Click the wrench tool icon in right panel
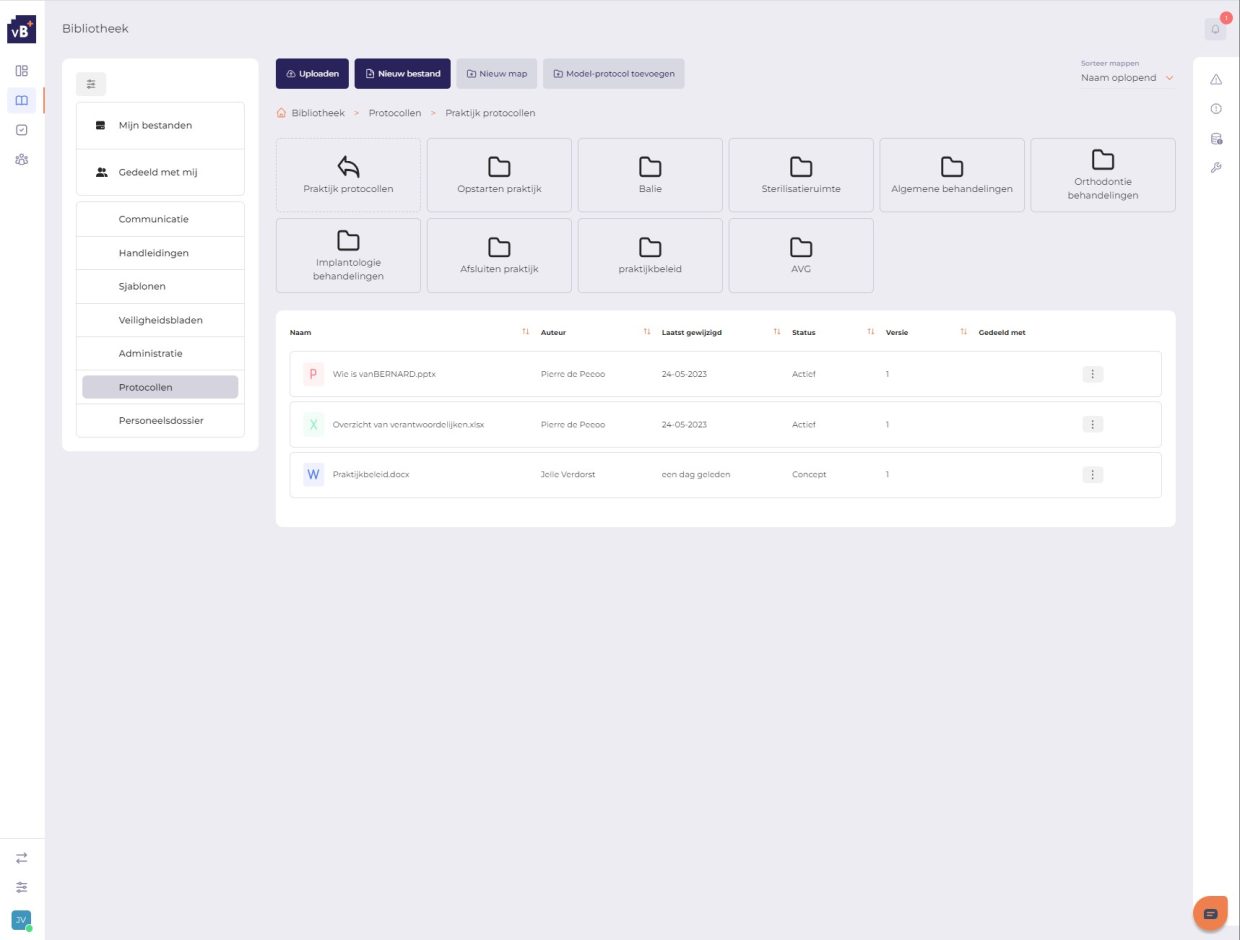The width and height of the screenshot is (1240, 940). coord(1216,167)
